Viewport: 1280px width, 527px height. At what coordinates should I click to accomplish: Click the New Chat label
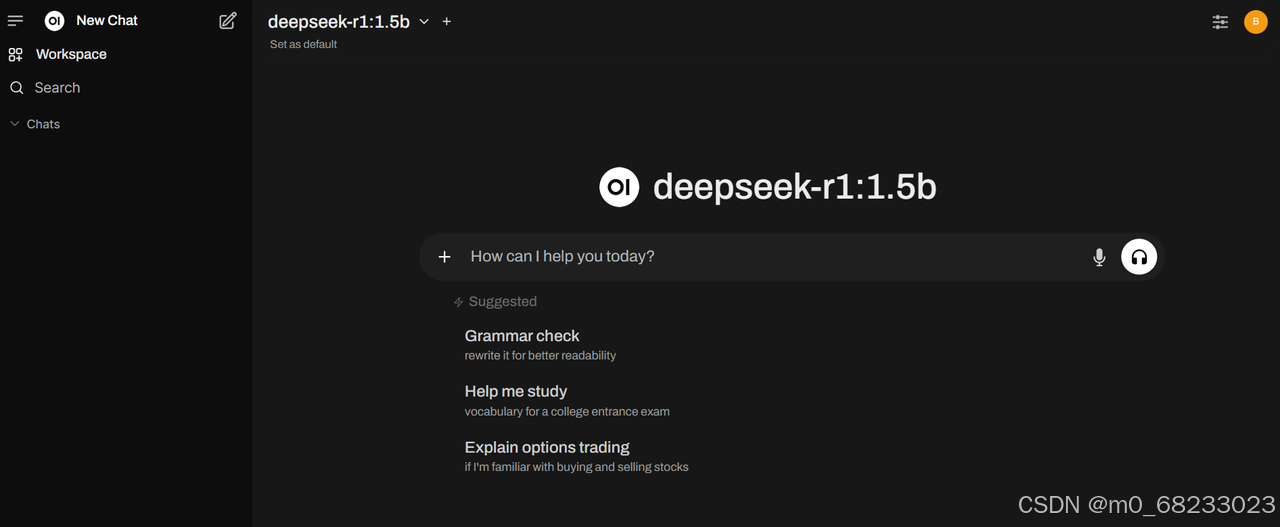coord(107,21)
